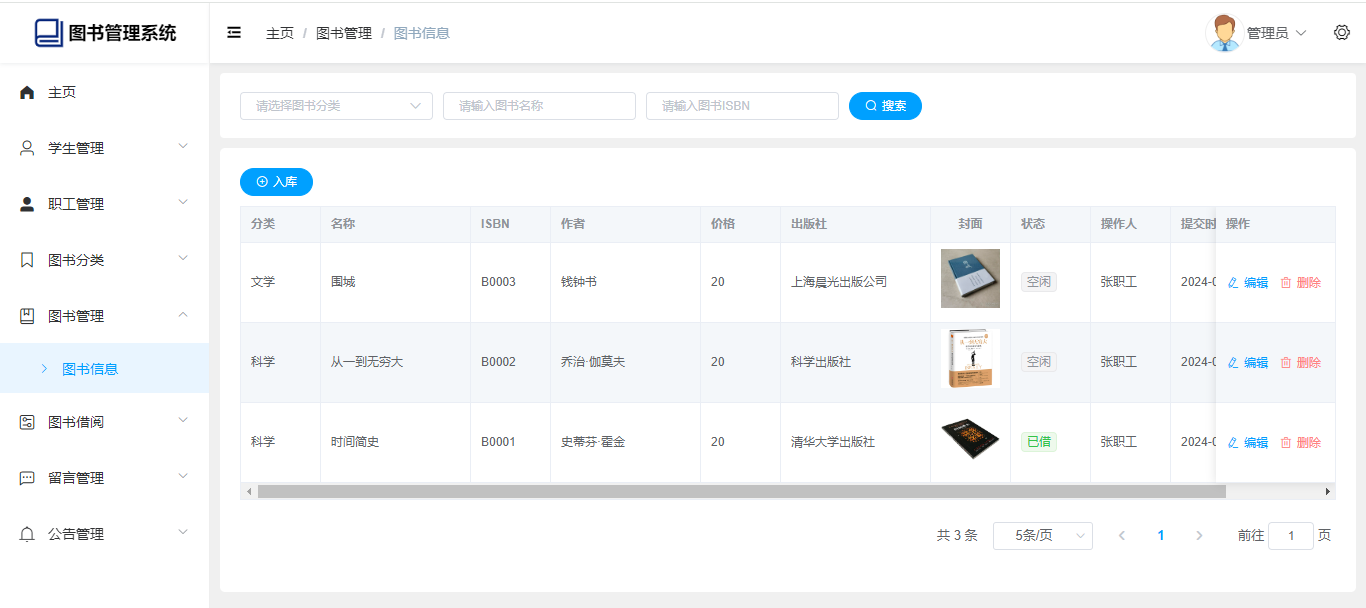Screen dimensions: 1366x608
Task: Click the table's horizontal scrollbar
Action: (x=740, y=492)
